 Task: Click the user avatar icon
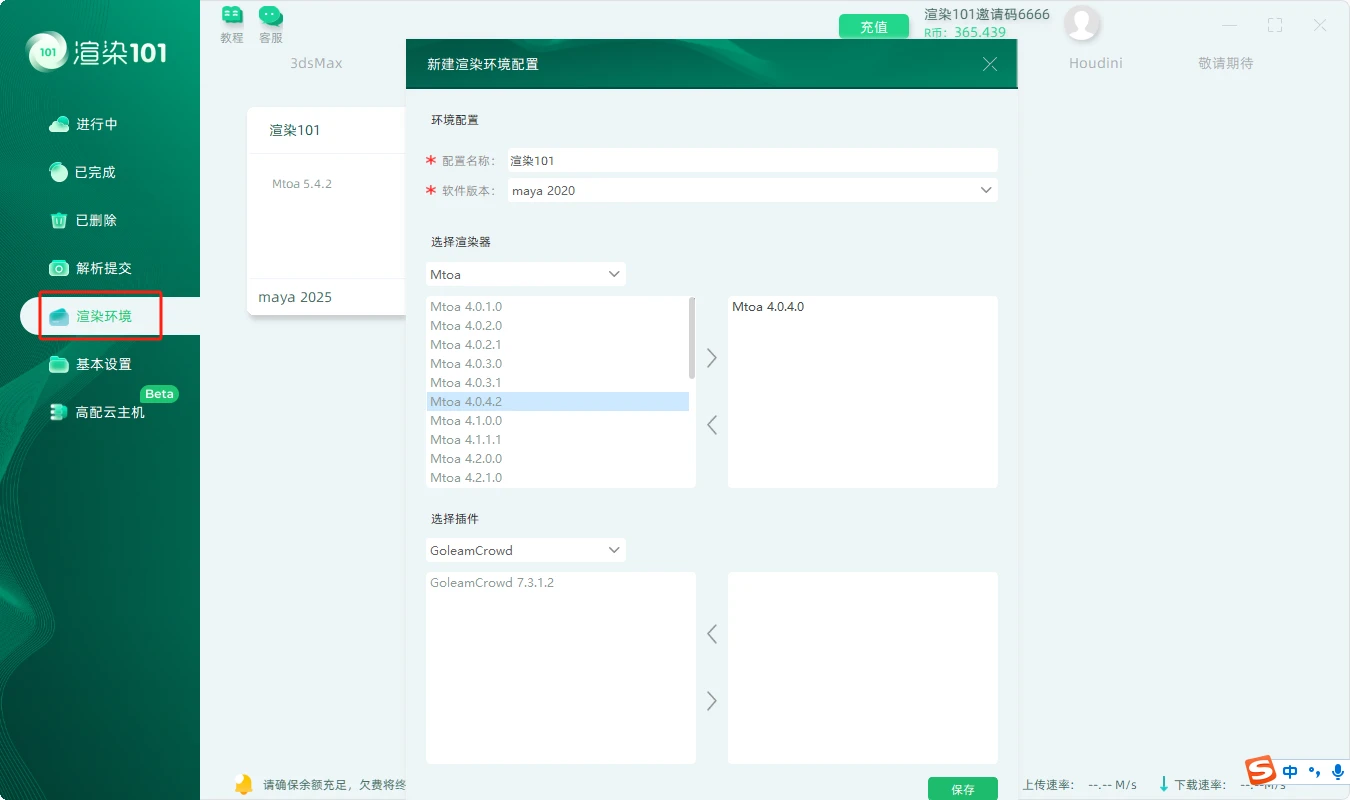pyautogui.click(x=1081, y=24)
